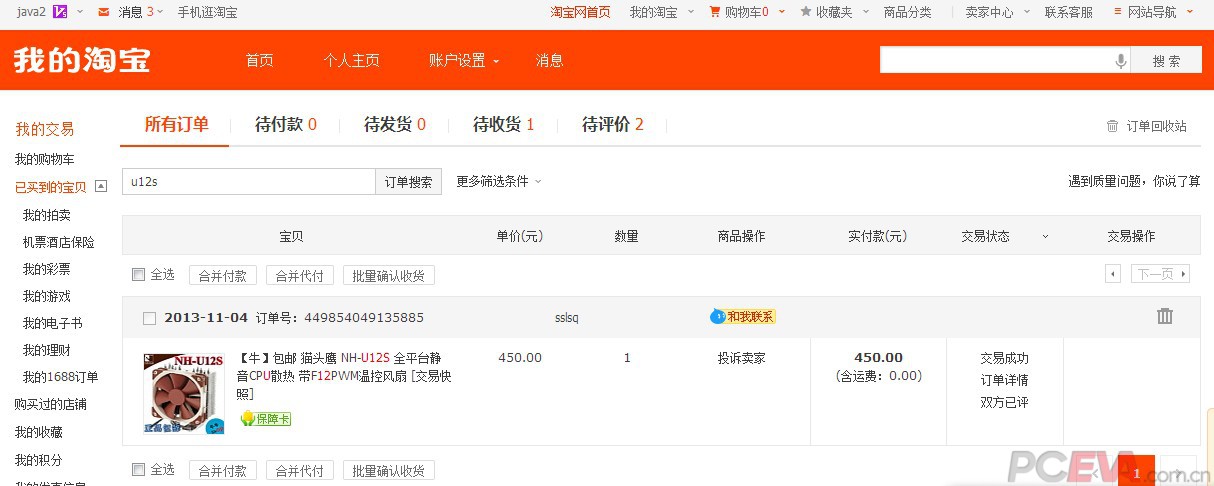Click the 保障卡 guarantee card badge
The width and height of the screenshot is (1214, 486).
click(265, 419)
